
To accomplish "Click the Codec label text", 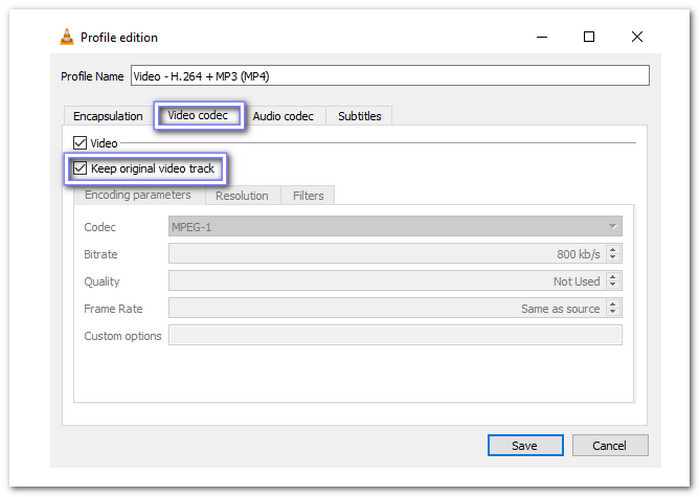I will [100, 227].
